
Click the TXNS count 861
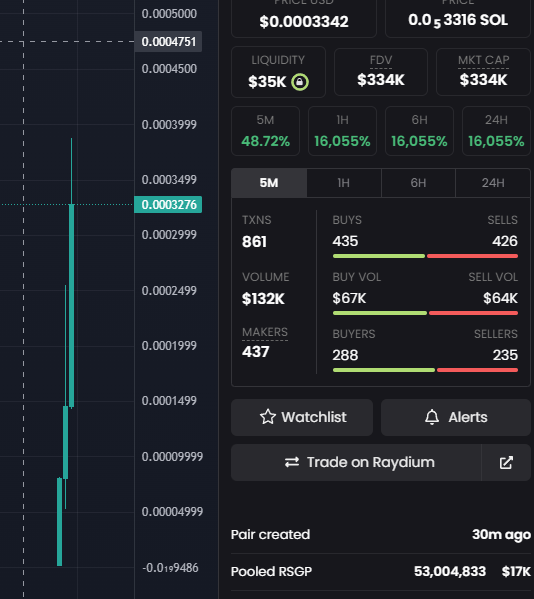pos(254,242)
